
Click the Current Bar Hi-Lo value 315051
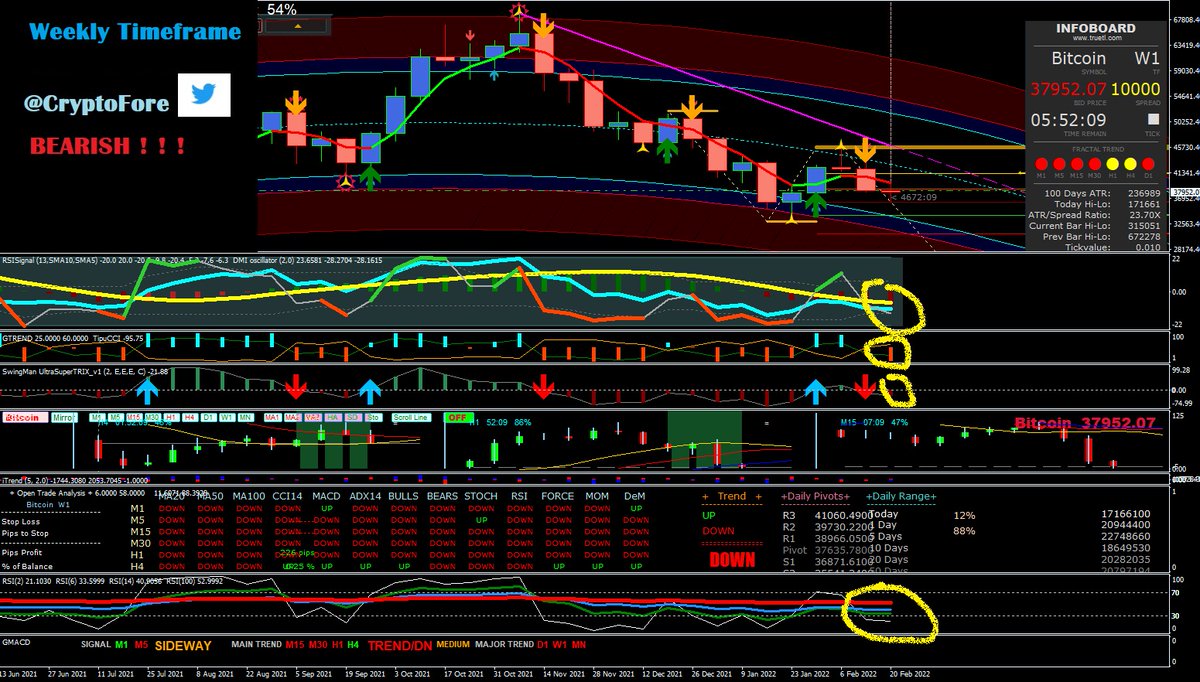click(x=1144, y=226)
